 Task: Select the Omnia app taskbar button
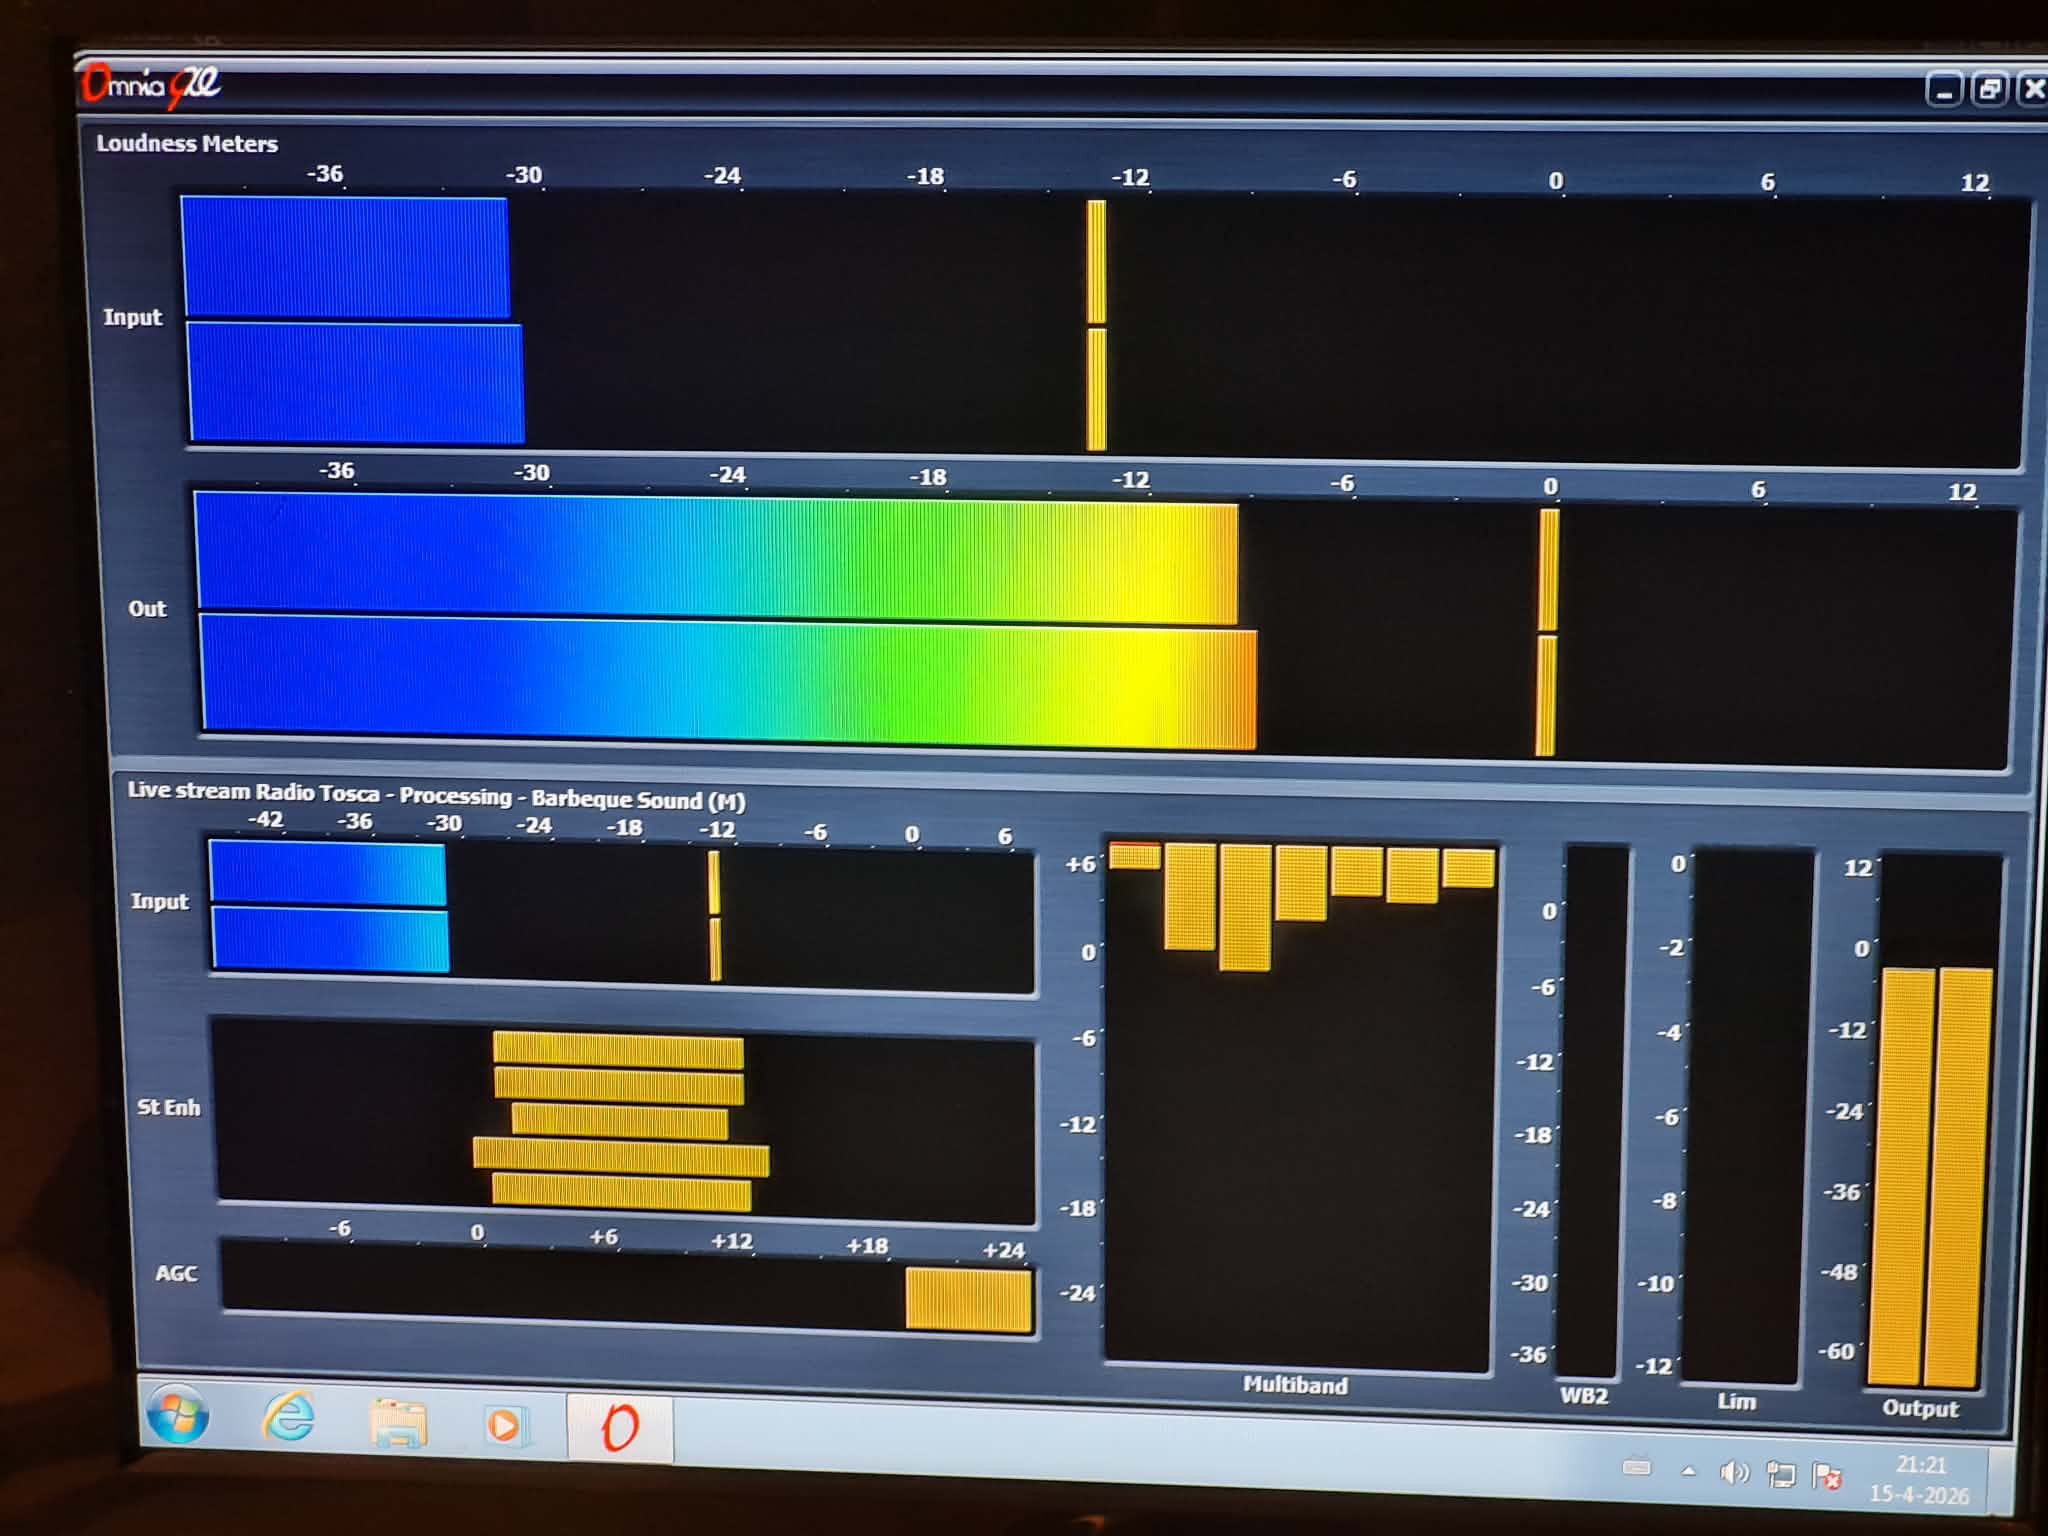619,1427
